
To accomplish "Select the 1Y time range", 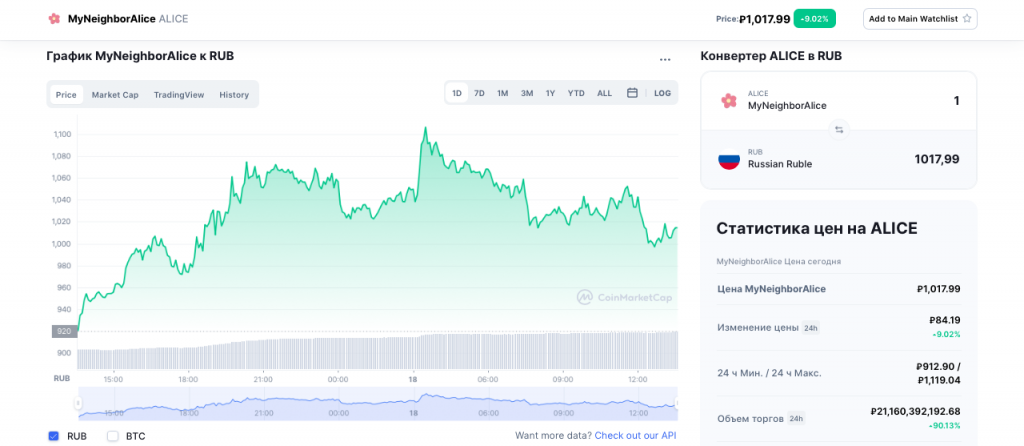I will pos(550,93).
